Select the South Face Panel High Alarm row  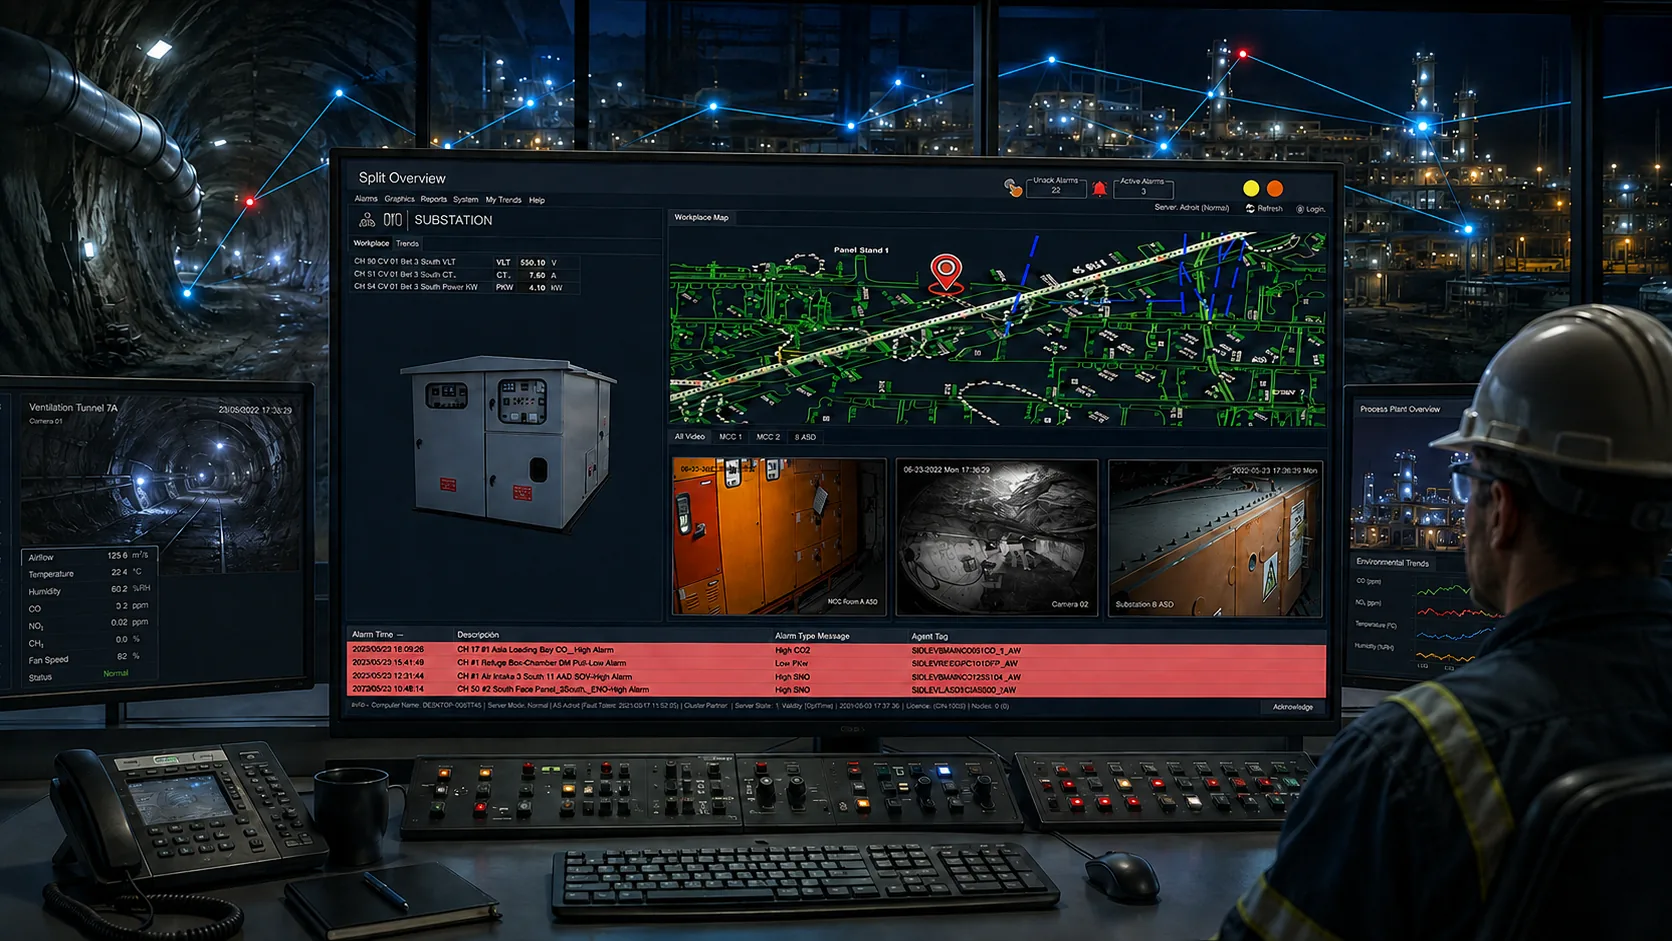tap(836, 689)
